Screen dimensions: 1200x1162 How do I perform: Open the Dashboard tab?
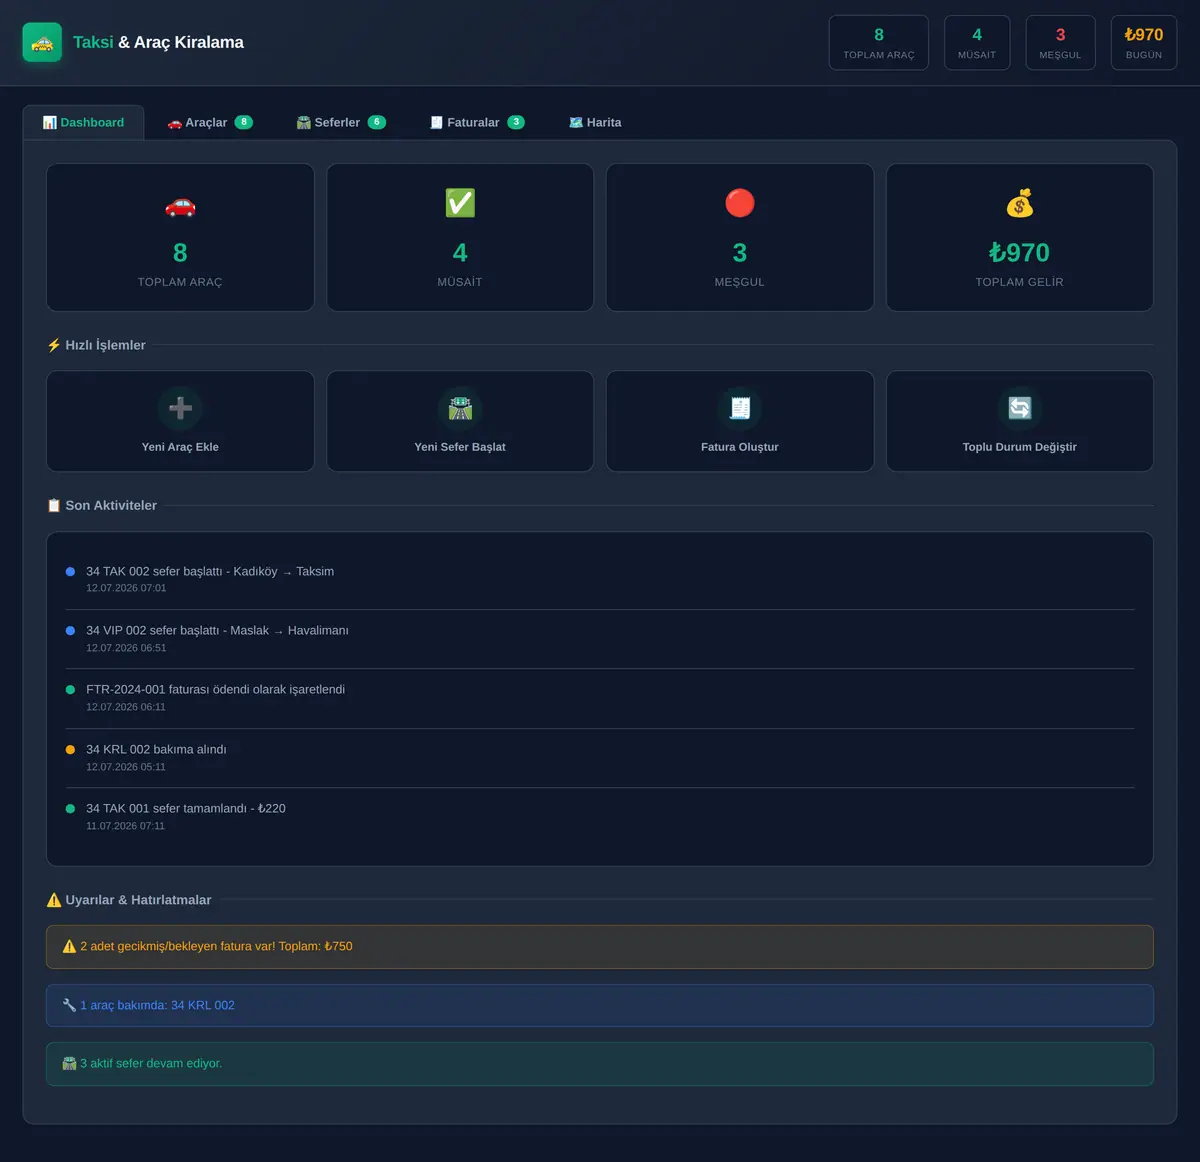point(84,123)
